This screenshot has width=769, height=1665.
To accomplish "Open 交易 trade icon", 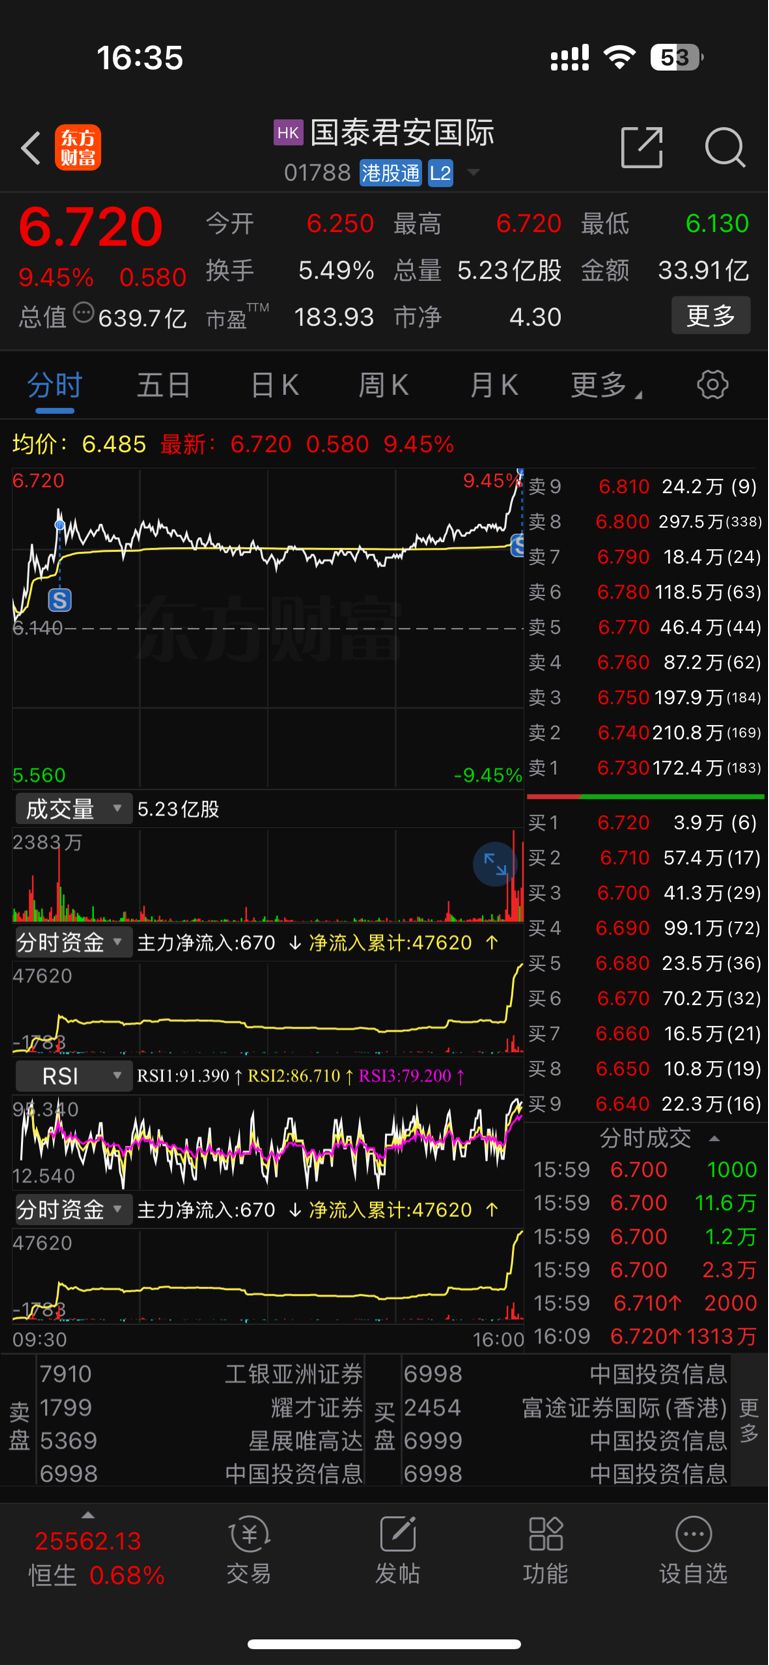I will coord(248,1550).
